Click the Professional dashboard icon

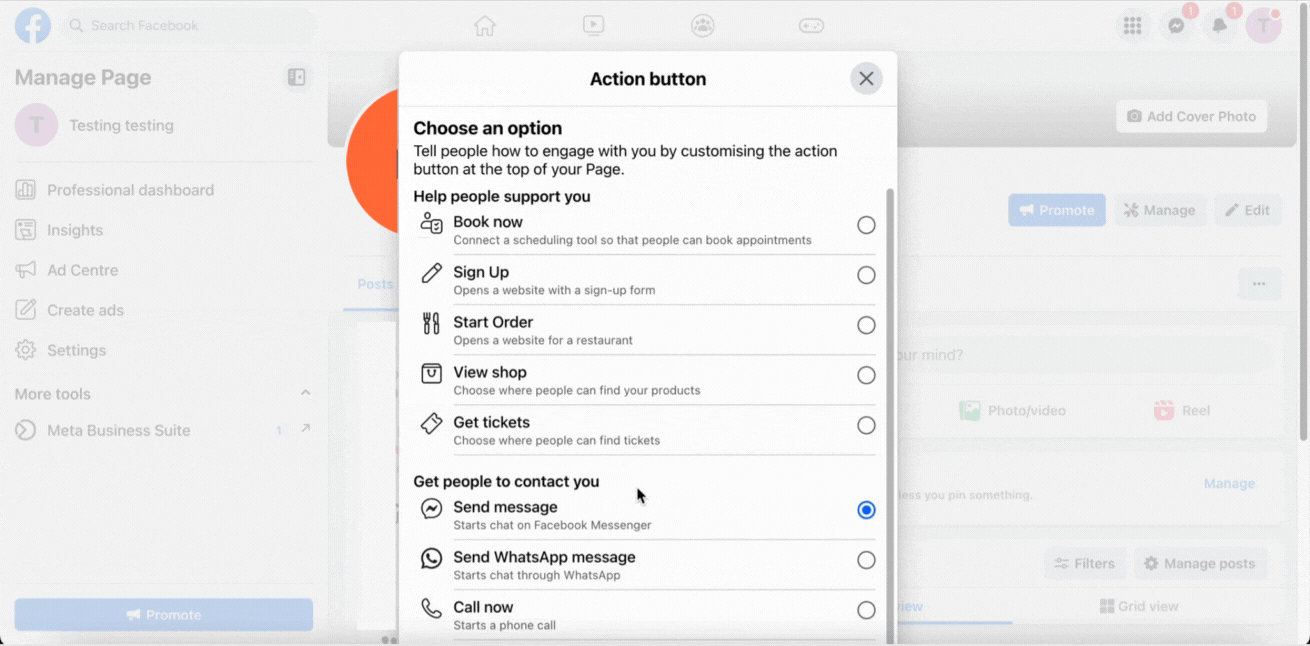(x=26, y=190)
